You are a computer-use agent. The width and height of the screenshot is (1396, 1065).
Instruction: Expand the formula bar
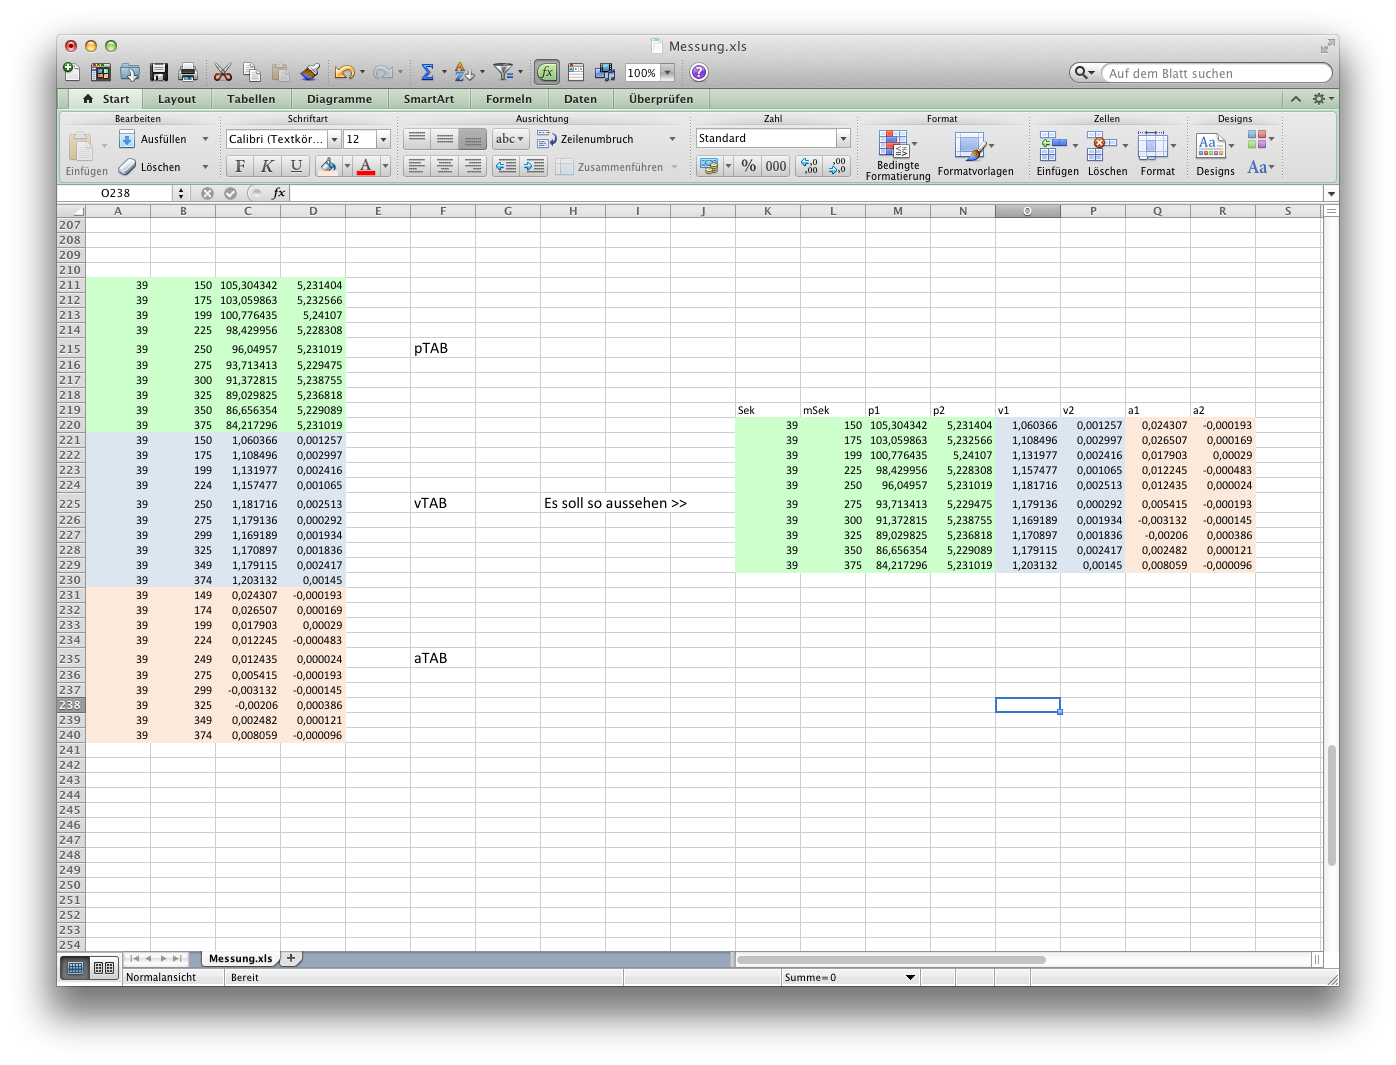1331,193
